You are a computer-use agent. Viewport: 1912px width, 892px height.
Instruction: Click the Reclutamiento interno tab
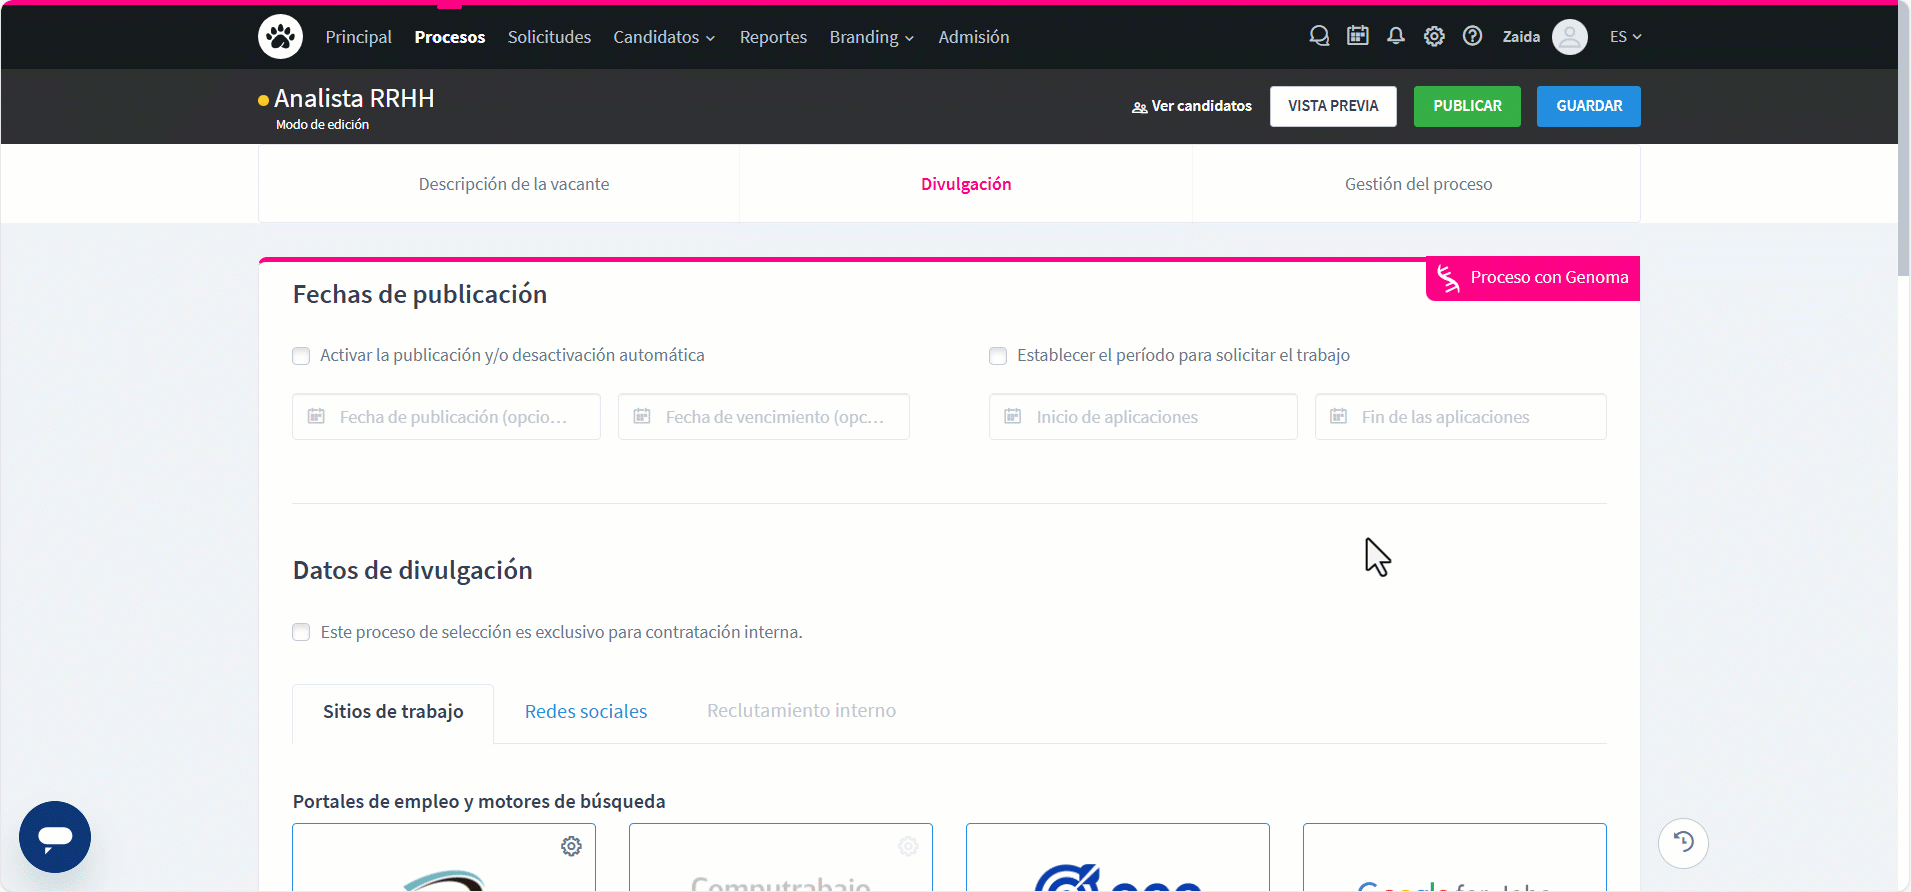(801, 711)
